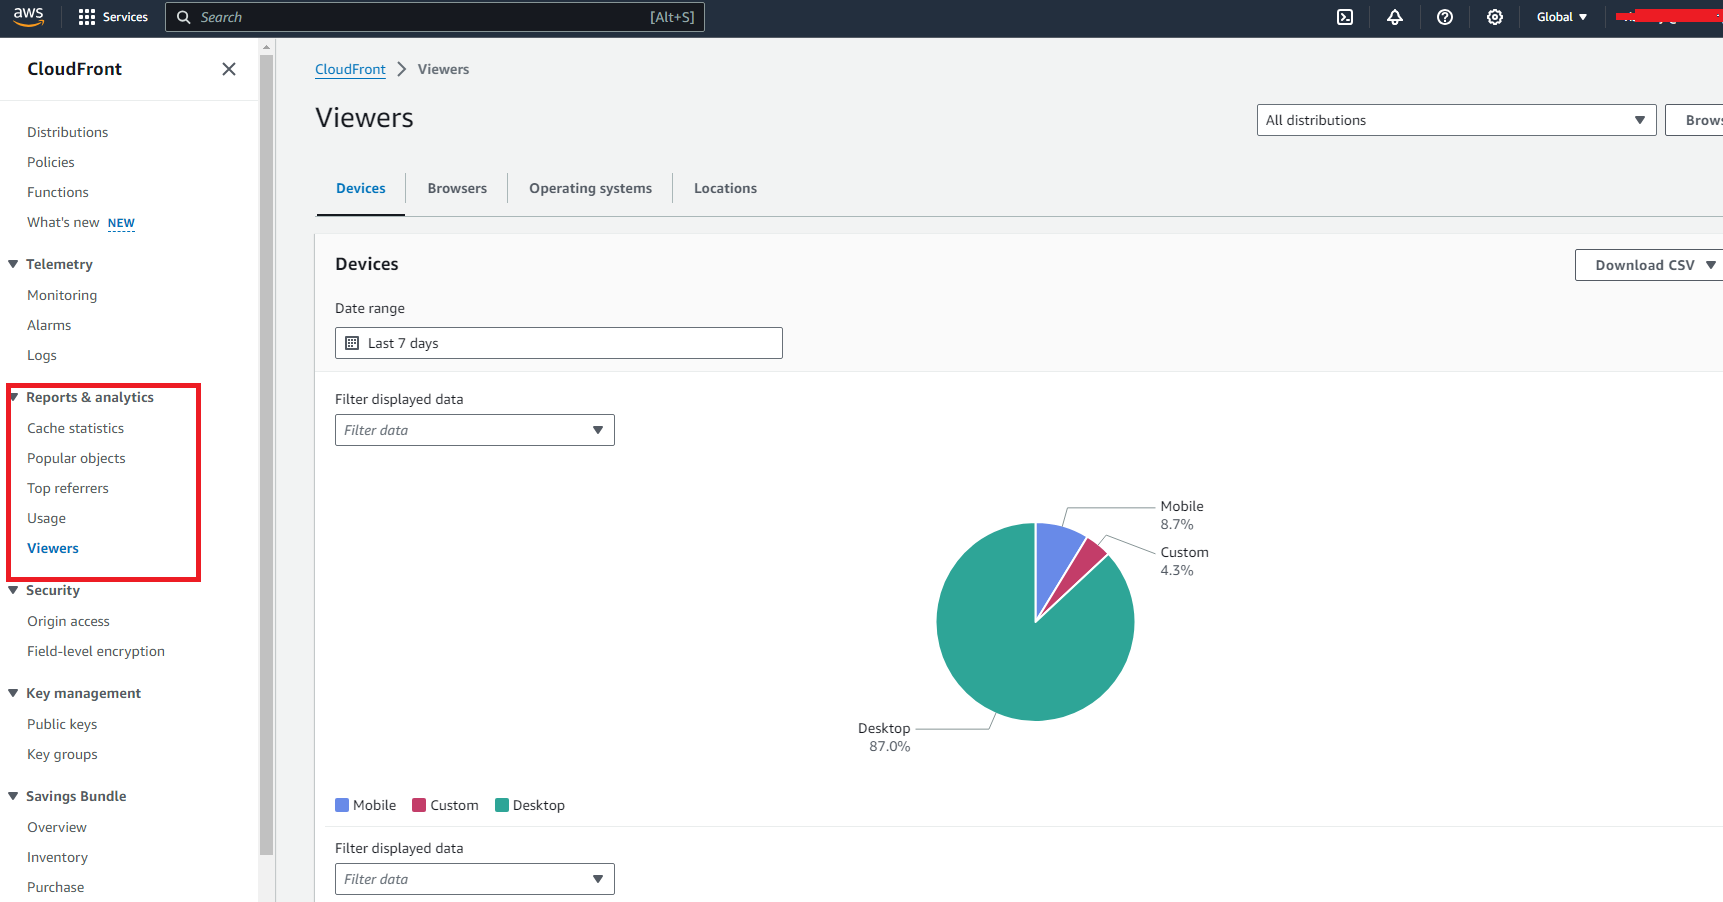Click the Mobile 8.7% chart label

[1182, 515]
